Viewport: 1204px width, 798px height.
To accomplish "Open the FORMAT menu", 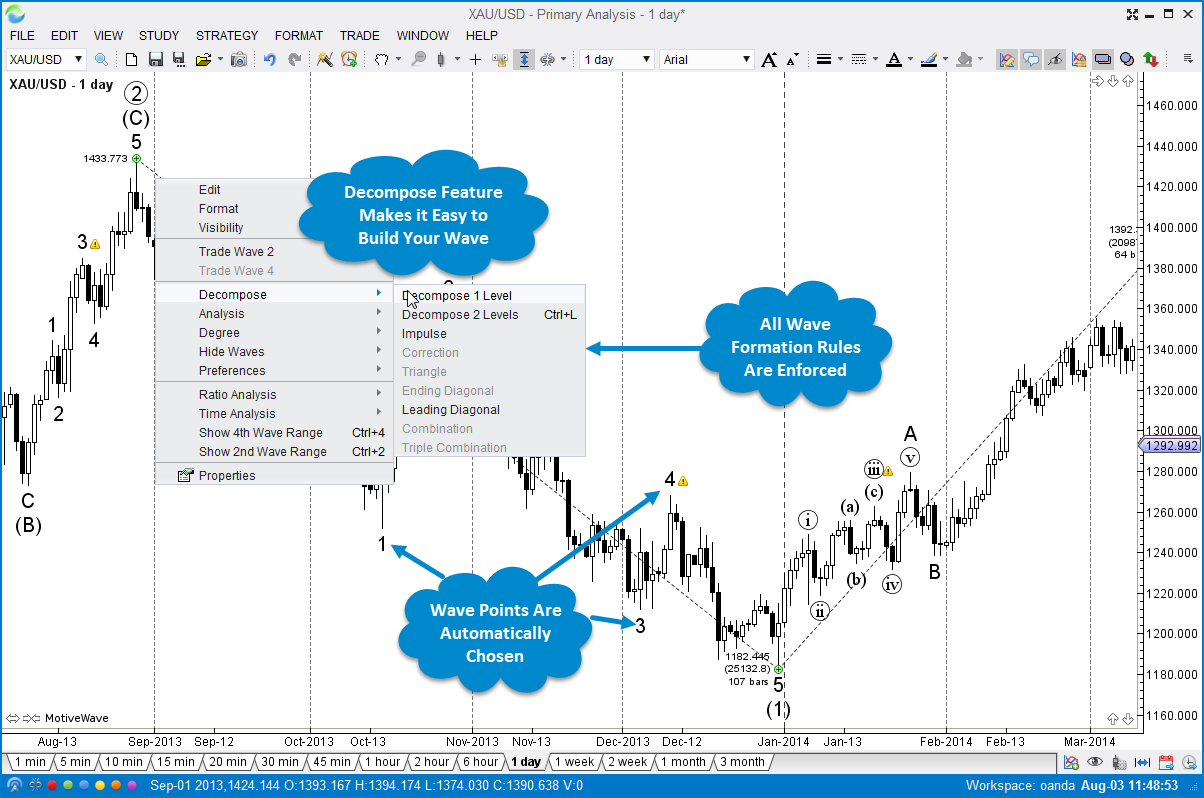I will tap(299, 35).
